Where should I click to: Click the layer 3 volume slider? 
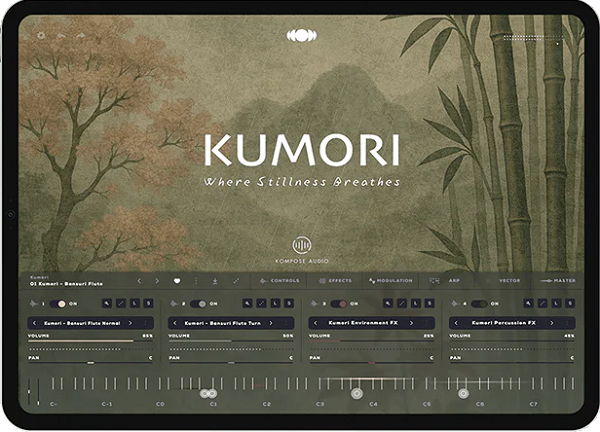pyautogui.click(x=371, y=341)
